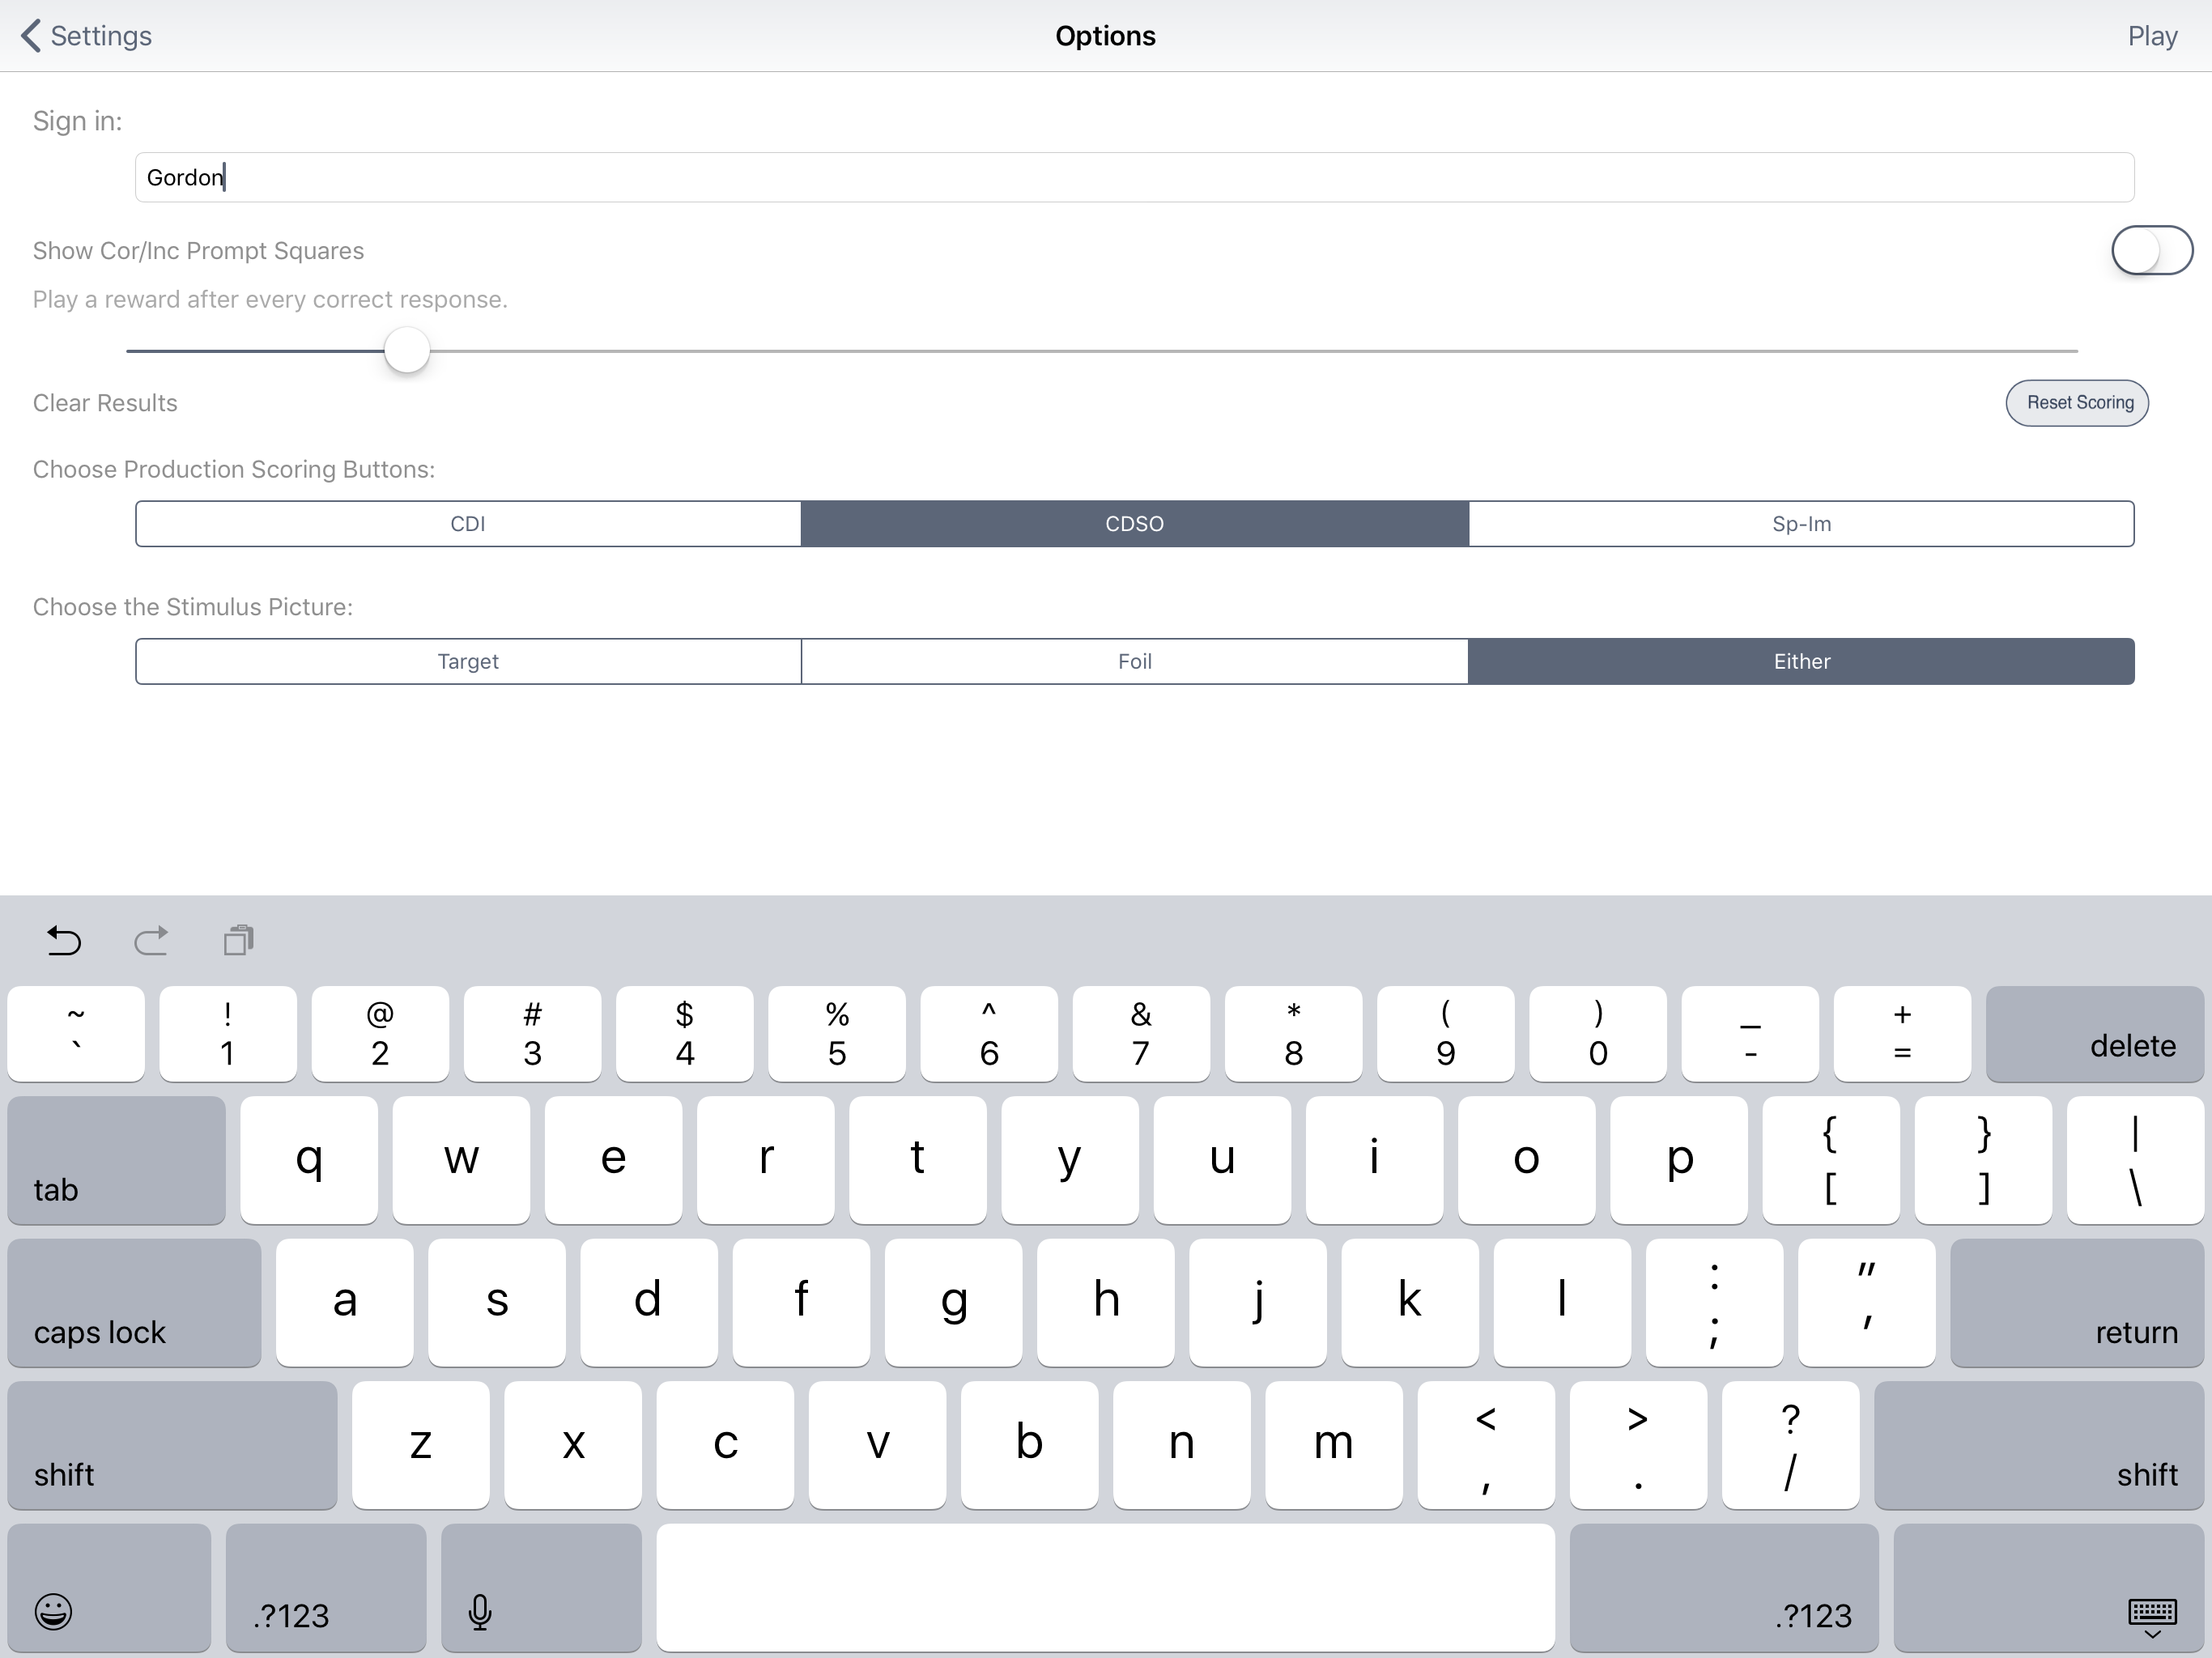
Task: Select CDI scoring buttons segment
Action: [x=468, y=524]
